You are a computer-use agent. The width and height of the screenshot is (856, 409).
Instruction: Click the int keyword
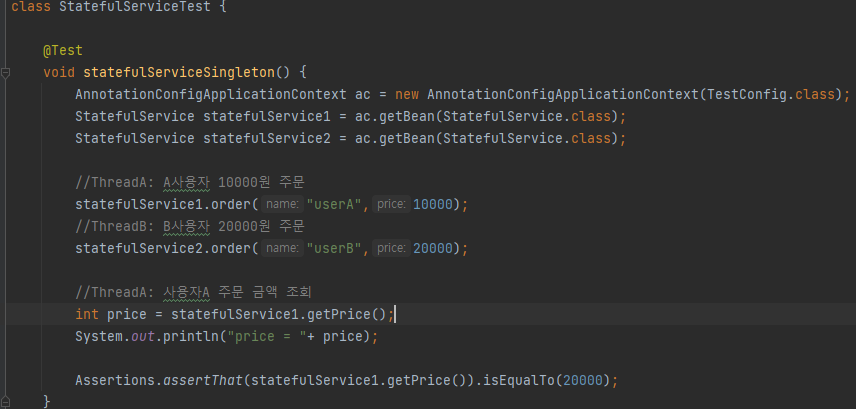(87, 314)
